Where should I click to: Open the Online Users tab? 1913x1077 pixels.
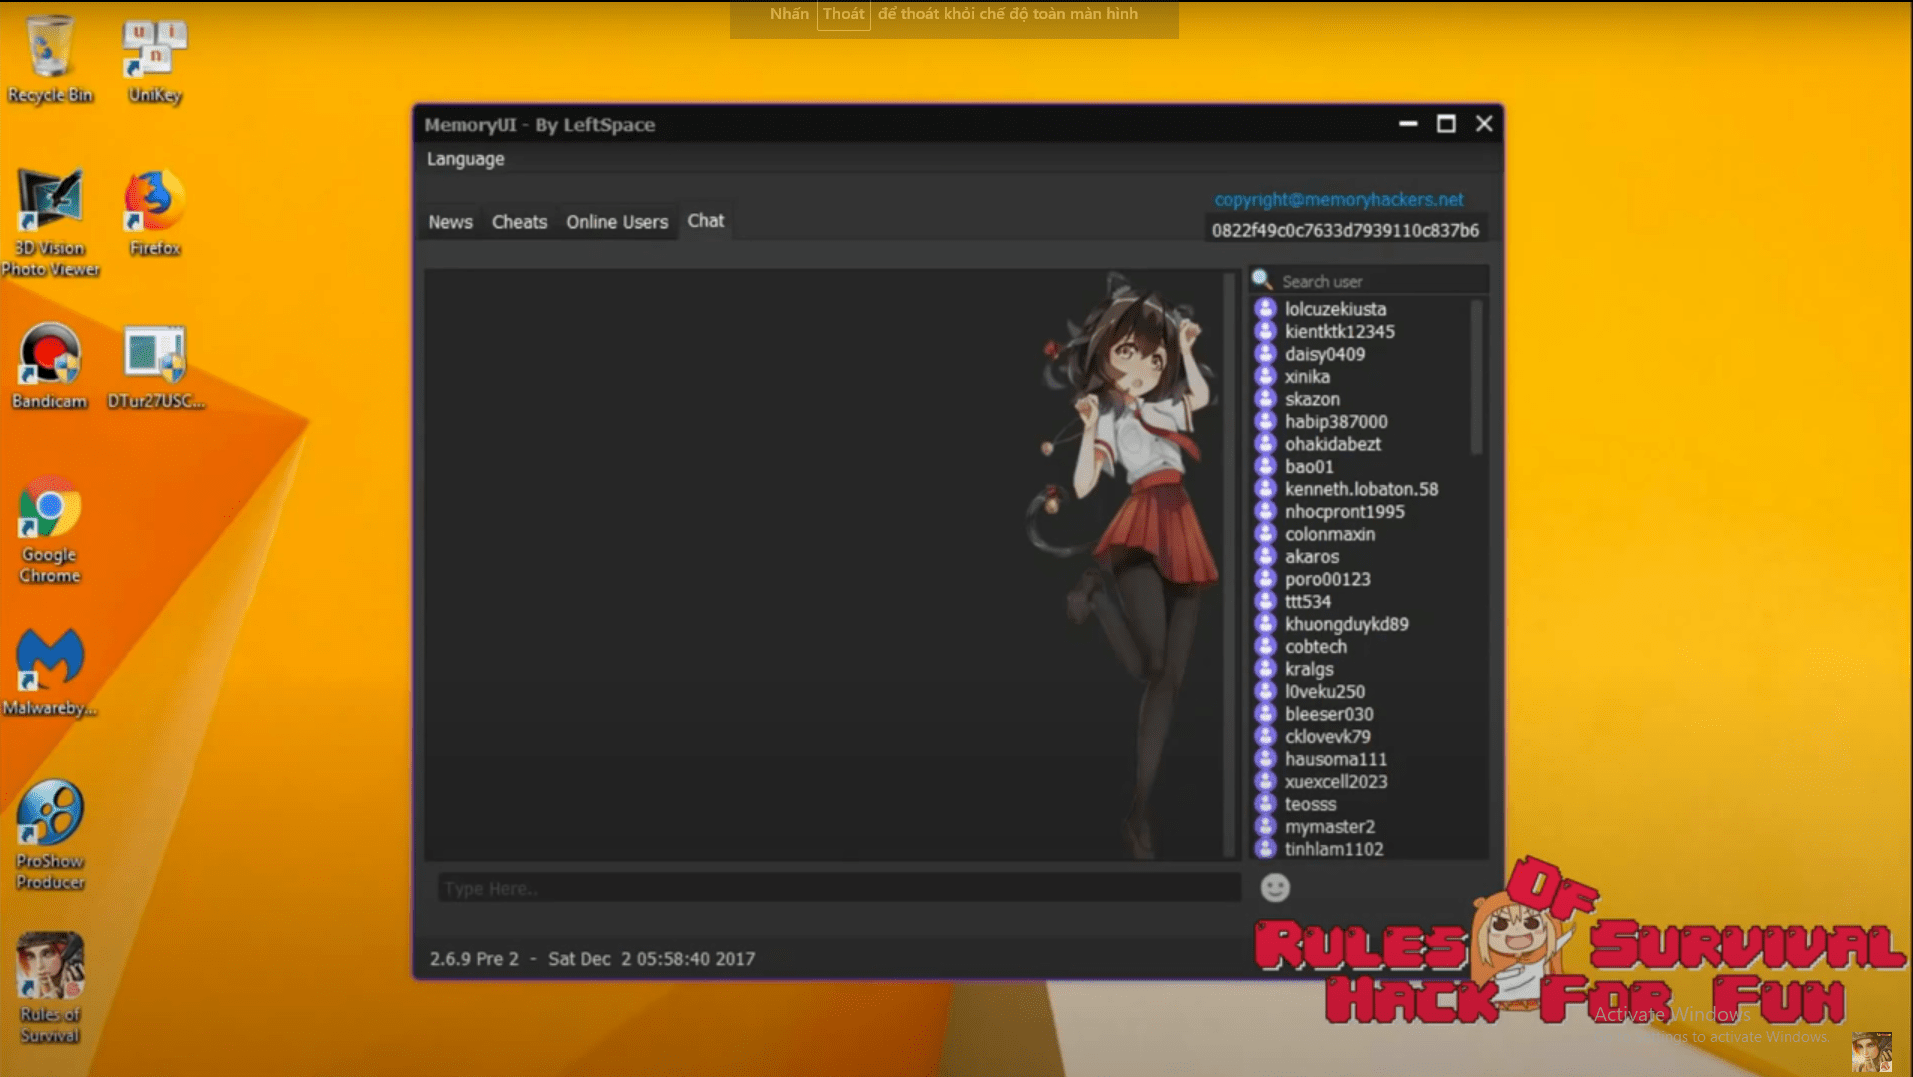tap(617, 222)
